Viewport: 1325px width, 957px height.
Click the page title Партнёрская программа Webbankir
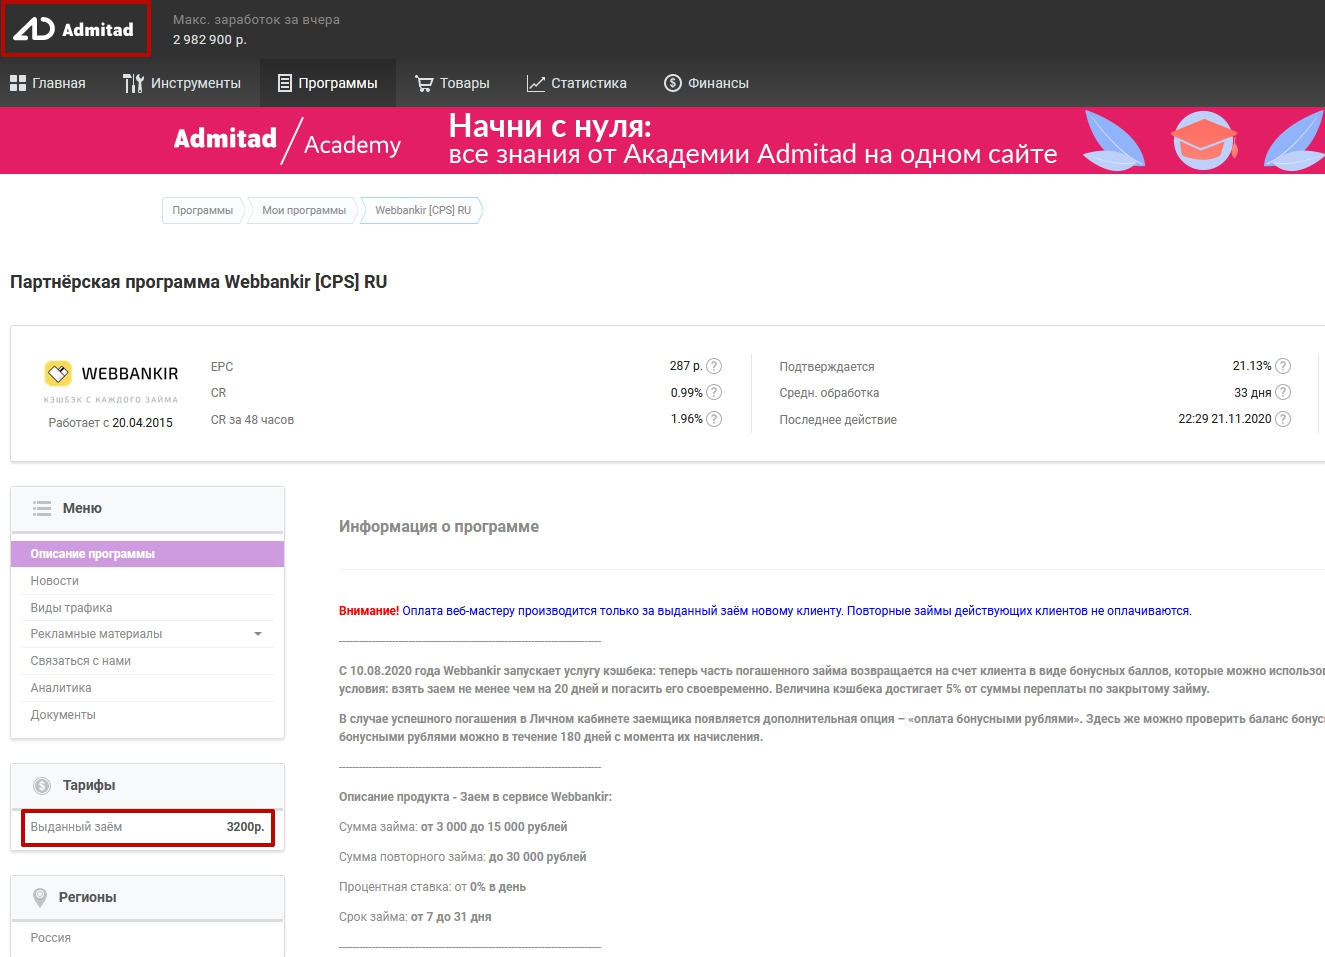pyautogui.click(x=199, y=282)
